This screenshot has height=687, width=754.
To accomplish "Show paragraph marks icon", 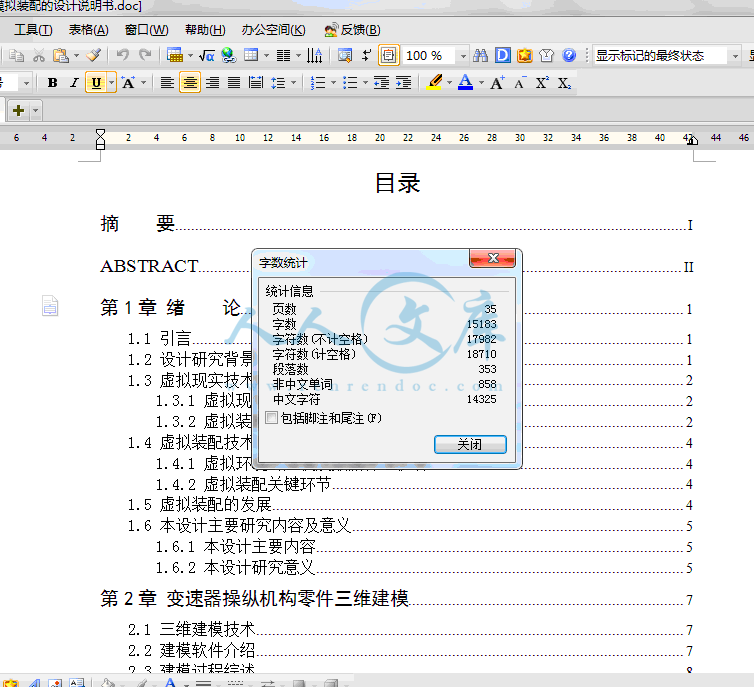I will coord(366,55).
